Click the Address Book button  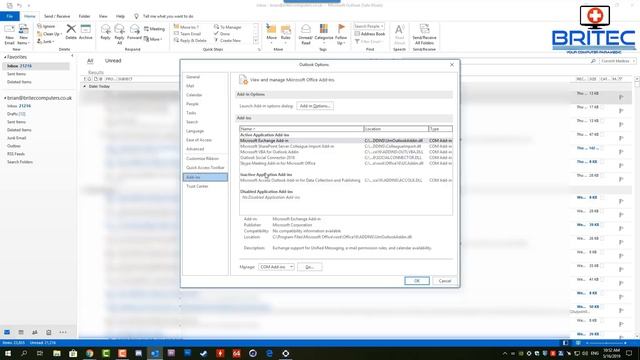pos(370,34)
